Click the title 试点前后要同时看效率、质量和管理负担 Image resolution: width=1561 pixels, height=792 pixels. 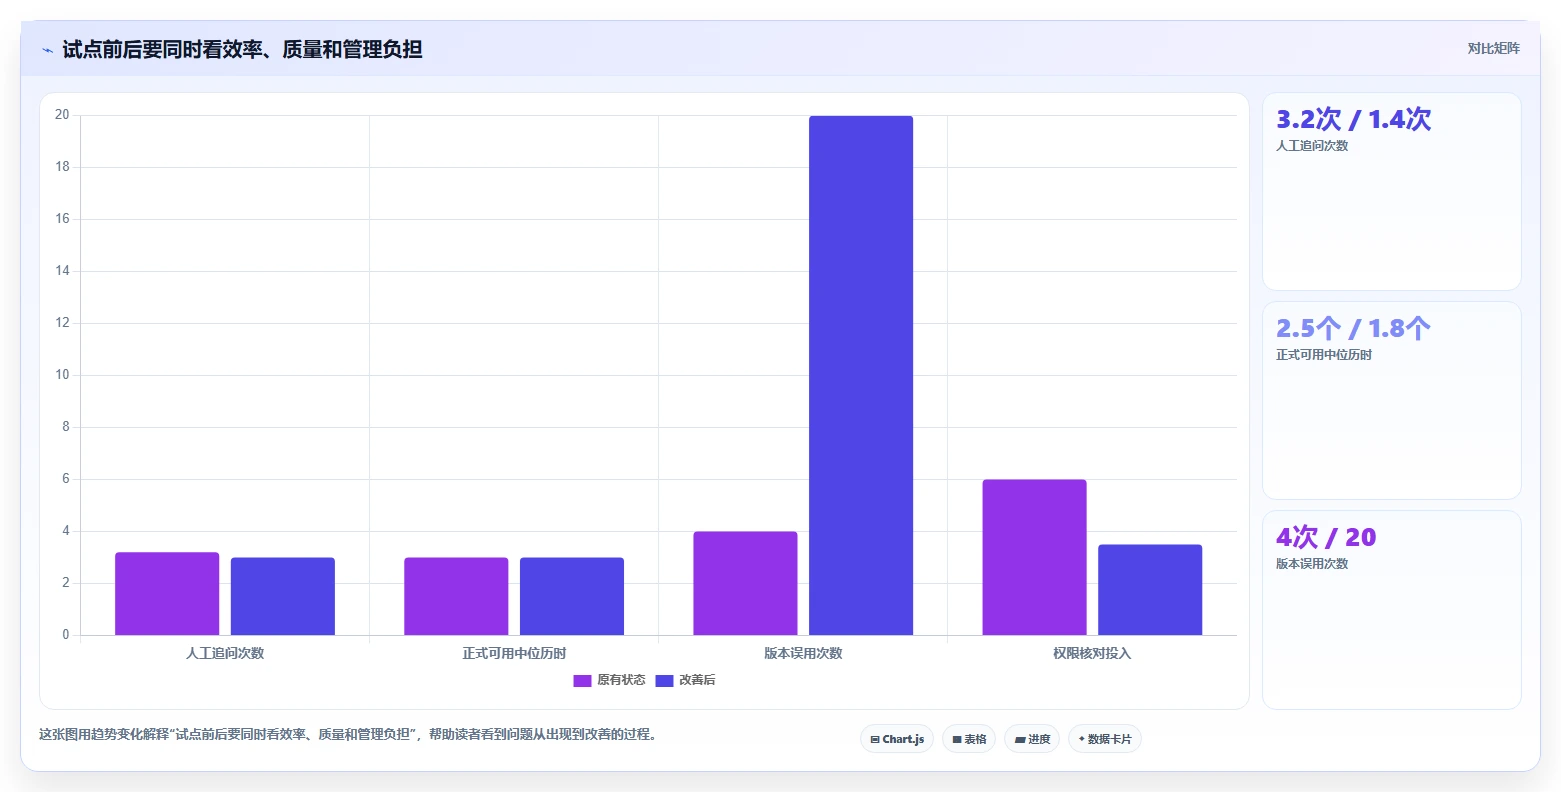(242, 49)
